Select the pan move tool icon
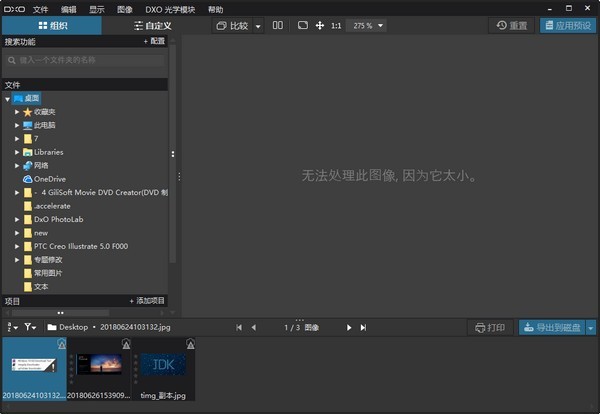The width and height of the screenshot is (600, 414). 320,26
